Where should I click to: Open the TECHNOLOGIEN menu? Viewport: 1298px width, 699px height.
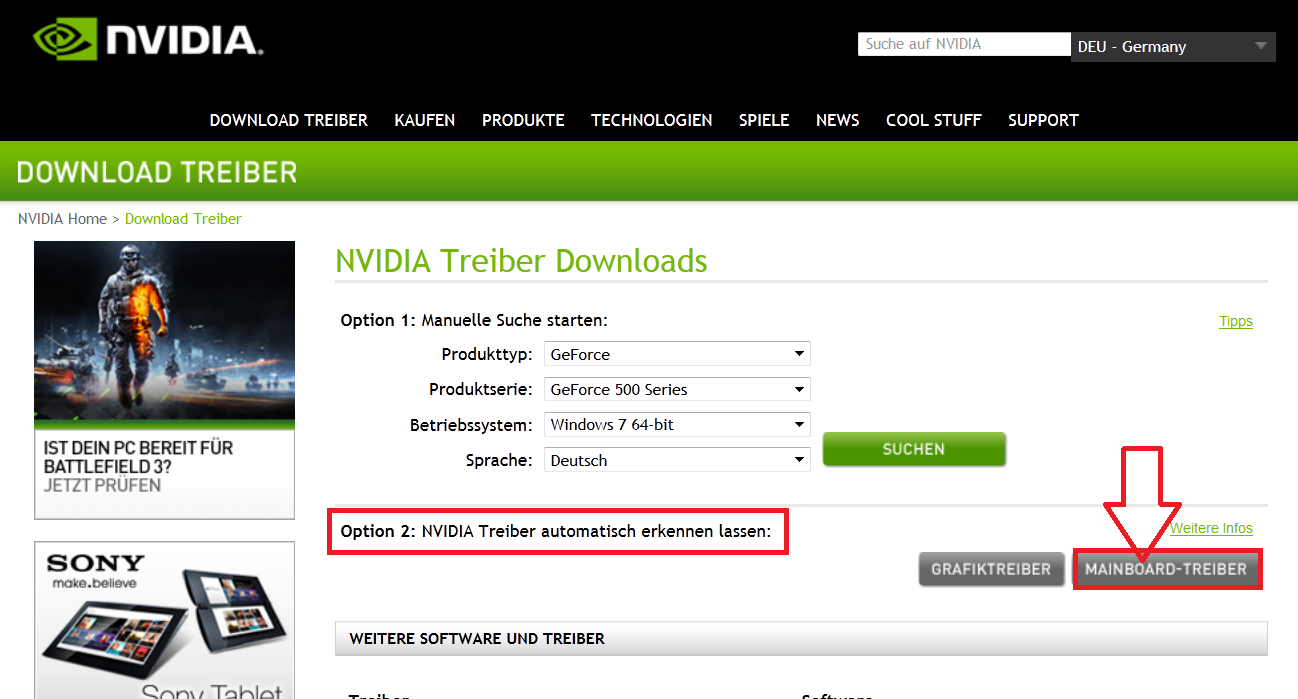coord(652,120)
